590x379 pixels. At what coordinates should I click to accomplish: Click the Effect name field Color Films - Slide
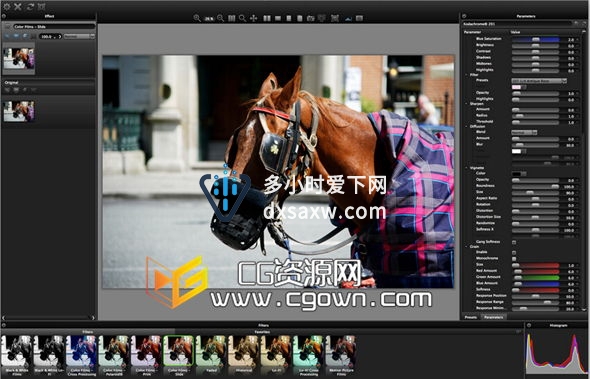55,27
